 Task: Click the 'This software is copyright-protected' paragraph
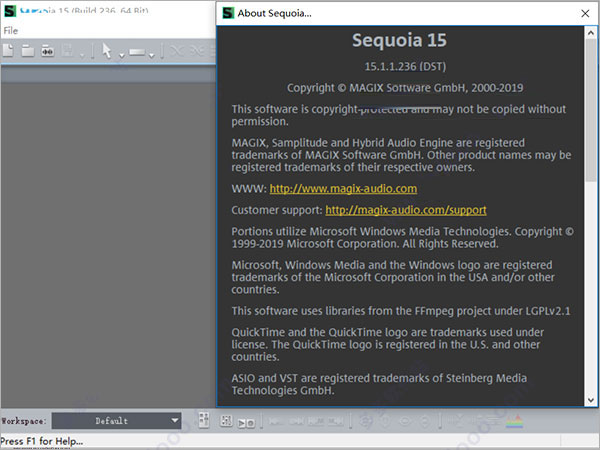398,115
